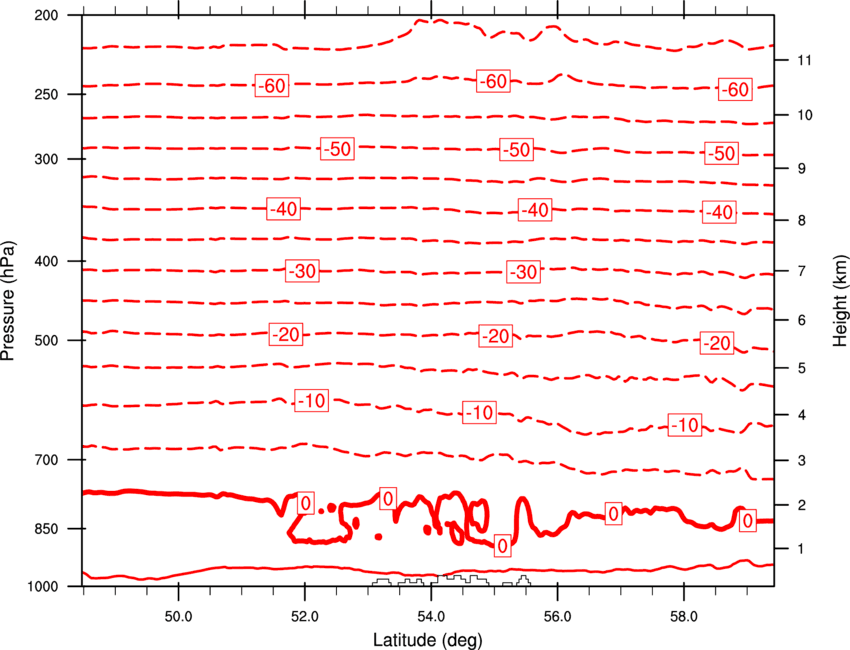This screenshot has height=650, width=850.
Task: Click the 56.0 latitude tick label
Action: [557, 617]
